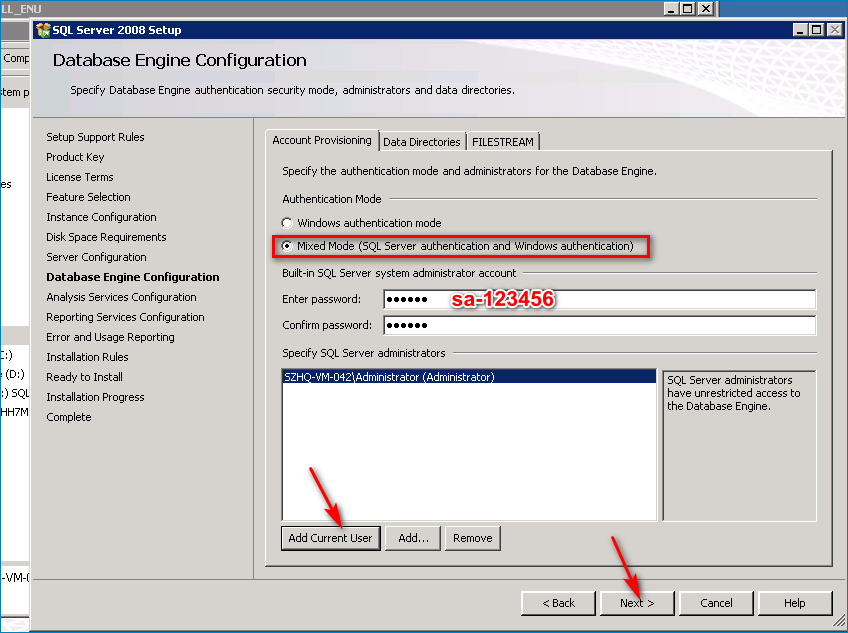Close the SQL Server 2008 Setup window
Viewport: 848px width, 633px height.
tap(835, 30)
